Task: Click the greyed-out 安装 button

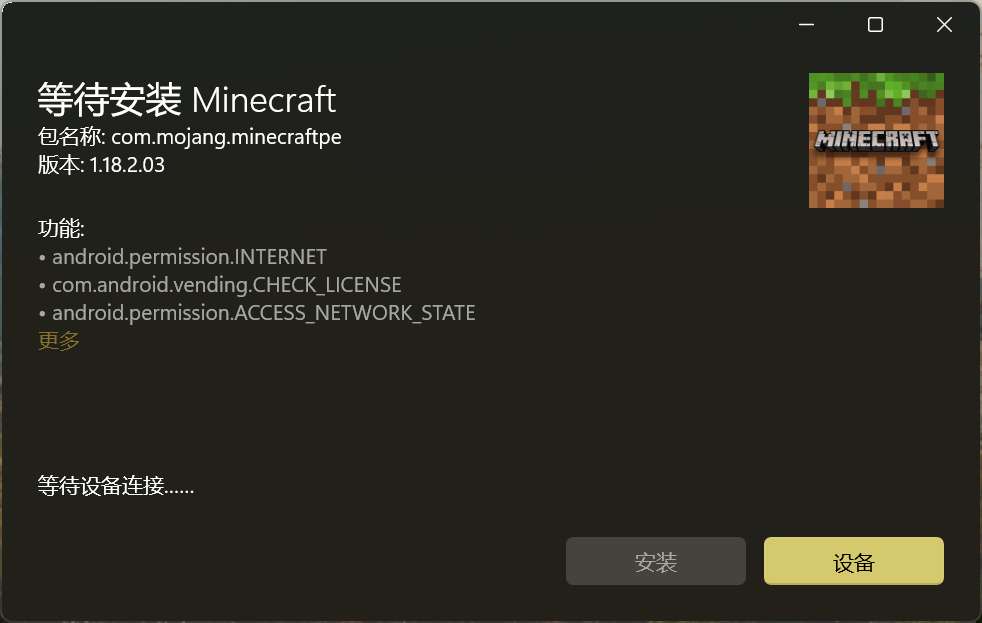Action: click(656, 562)
